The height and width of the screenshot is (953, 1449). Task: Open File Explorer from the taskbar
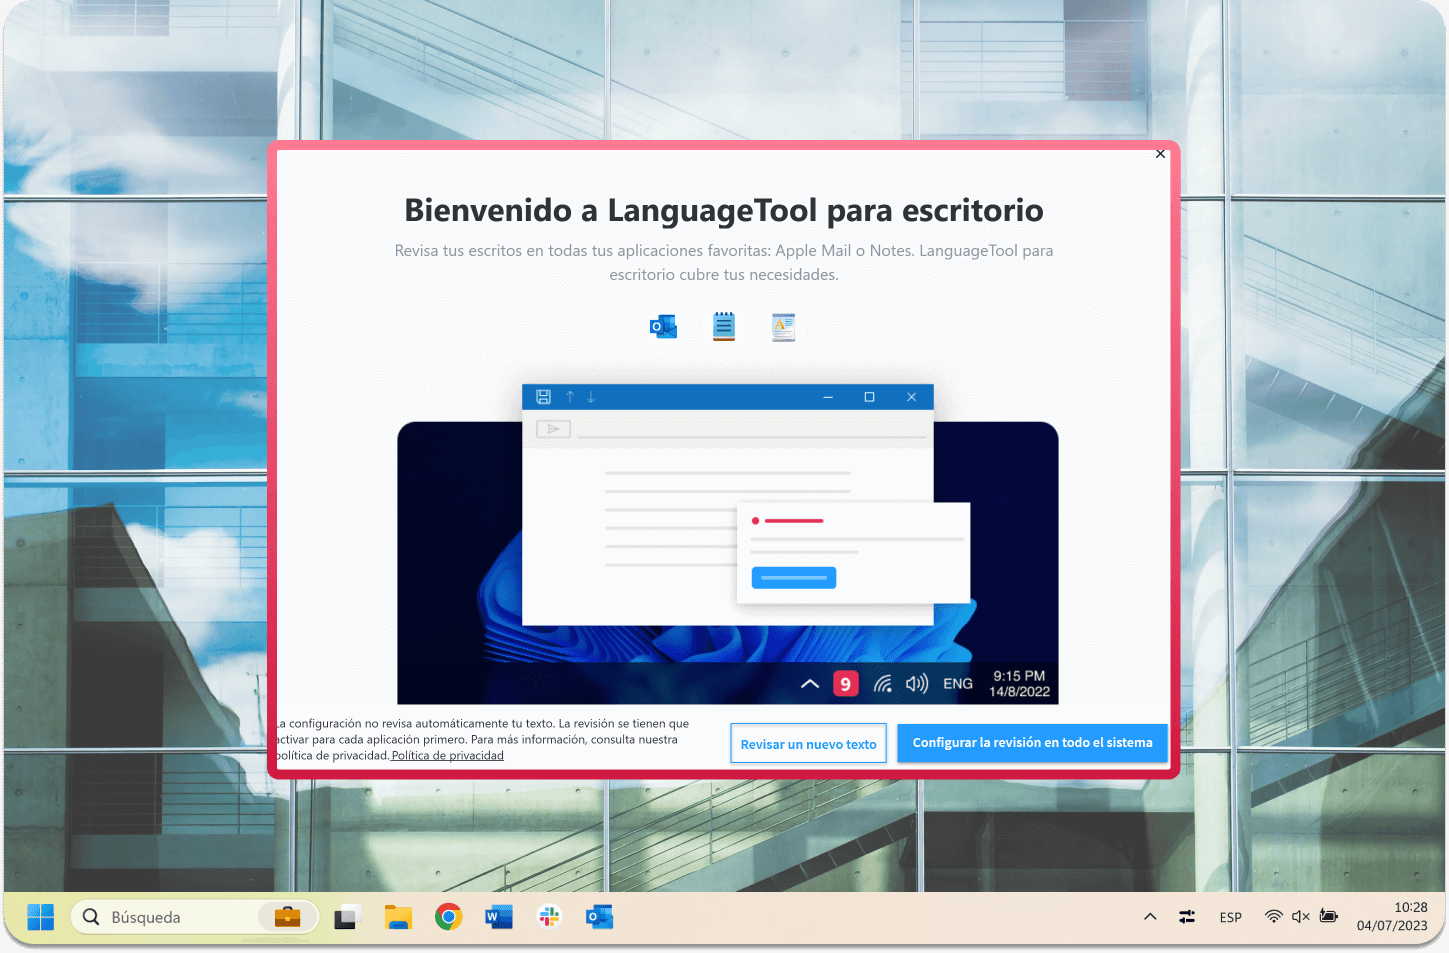point(398,917)
